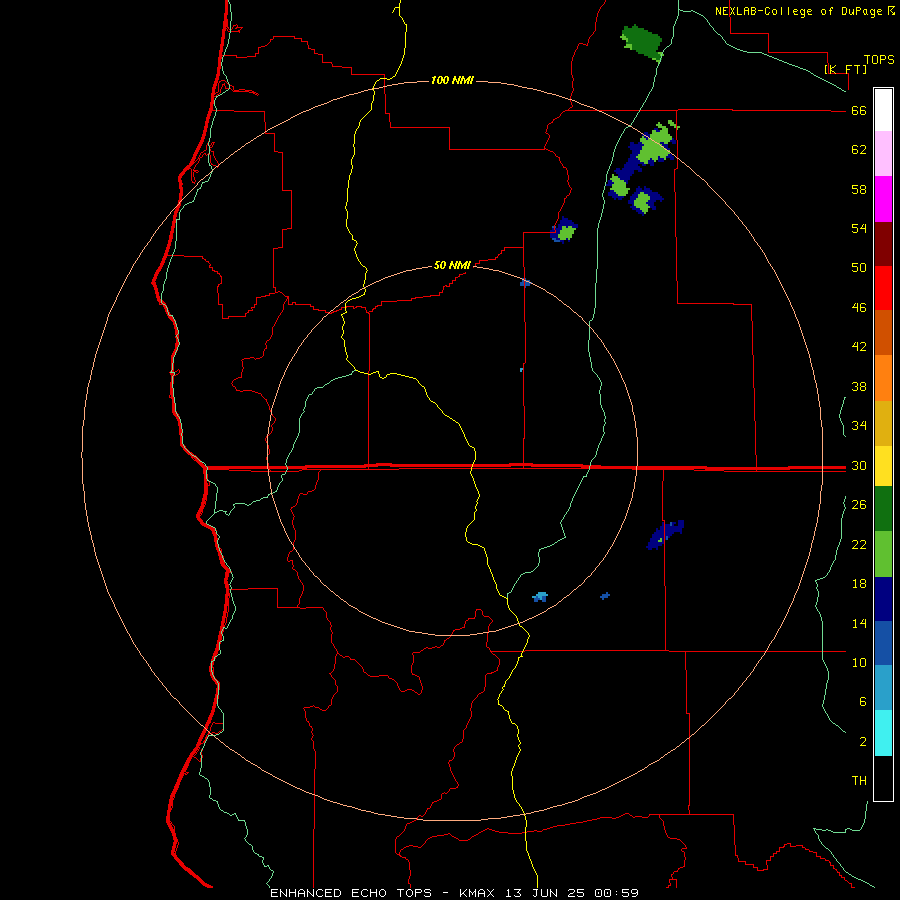The height and width of the screenshot is (900, 900).
Task: Click the white swatch atop the tops scale
Action: tap(883, 110)
